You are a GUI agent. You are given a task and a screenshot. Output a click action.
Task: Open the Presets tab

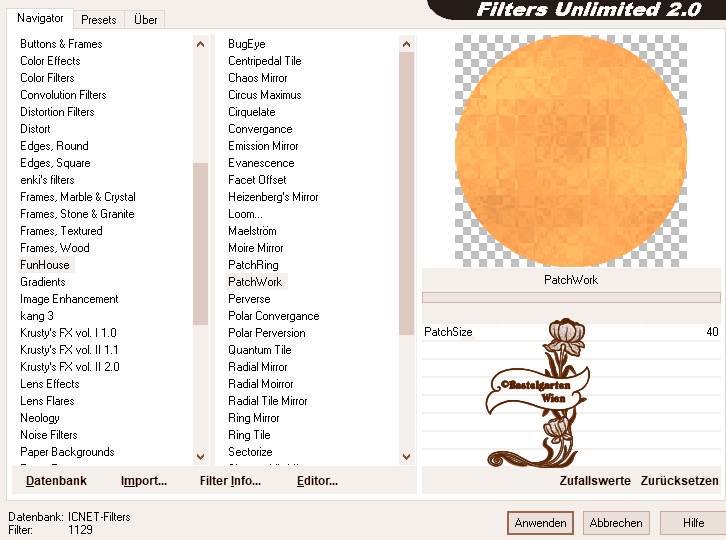(99, 19)
